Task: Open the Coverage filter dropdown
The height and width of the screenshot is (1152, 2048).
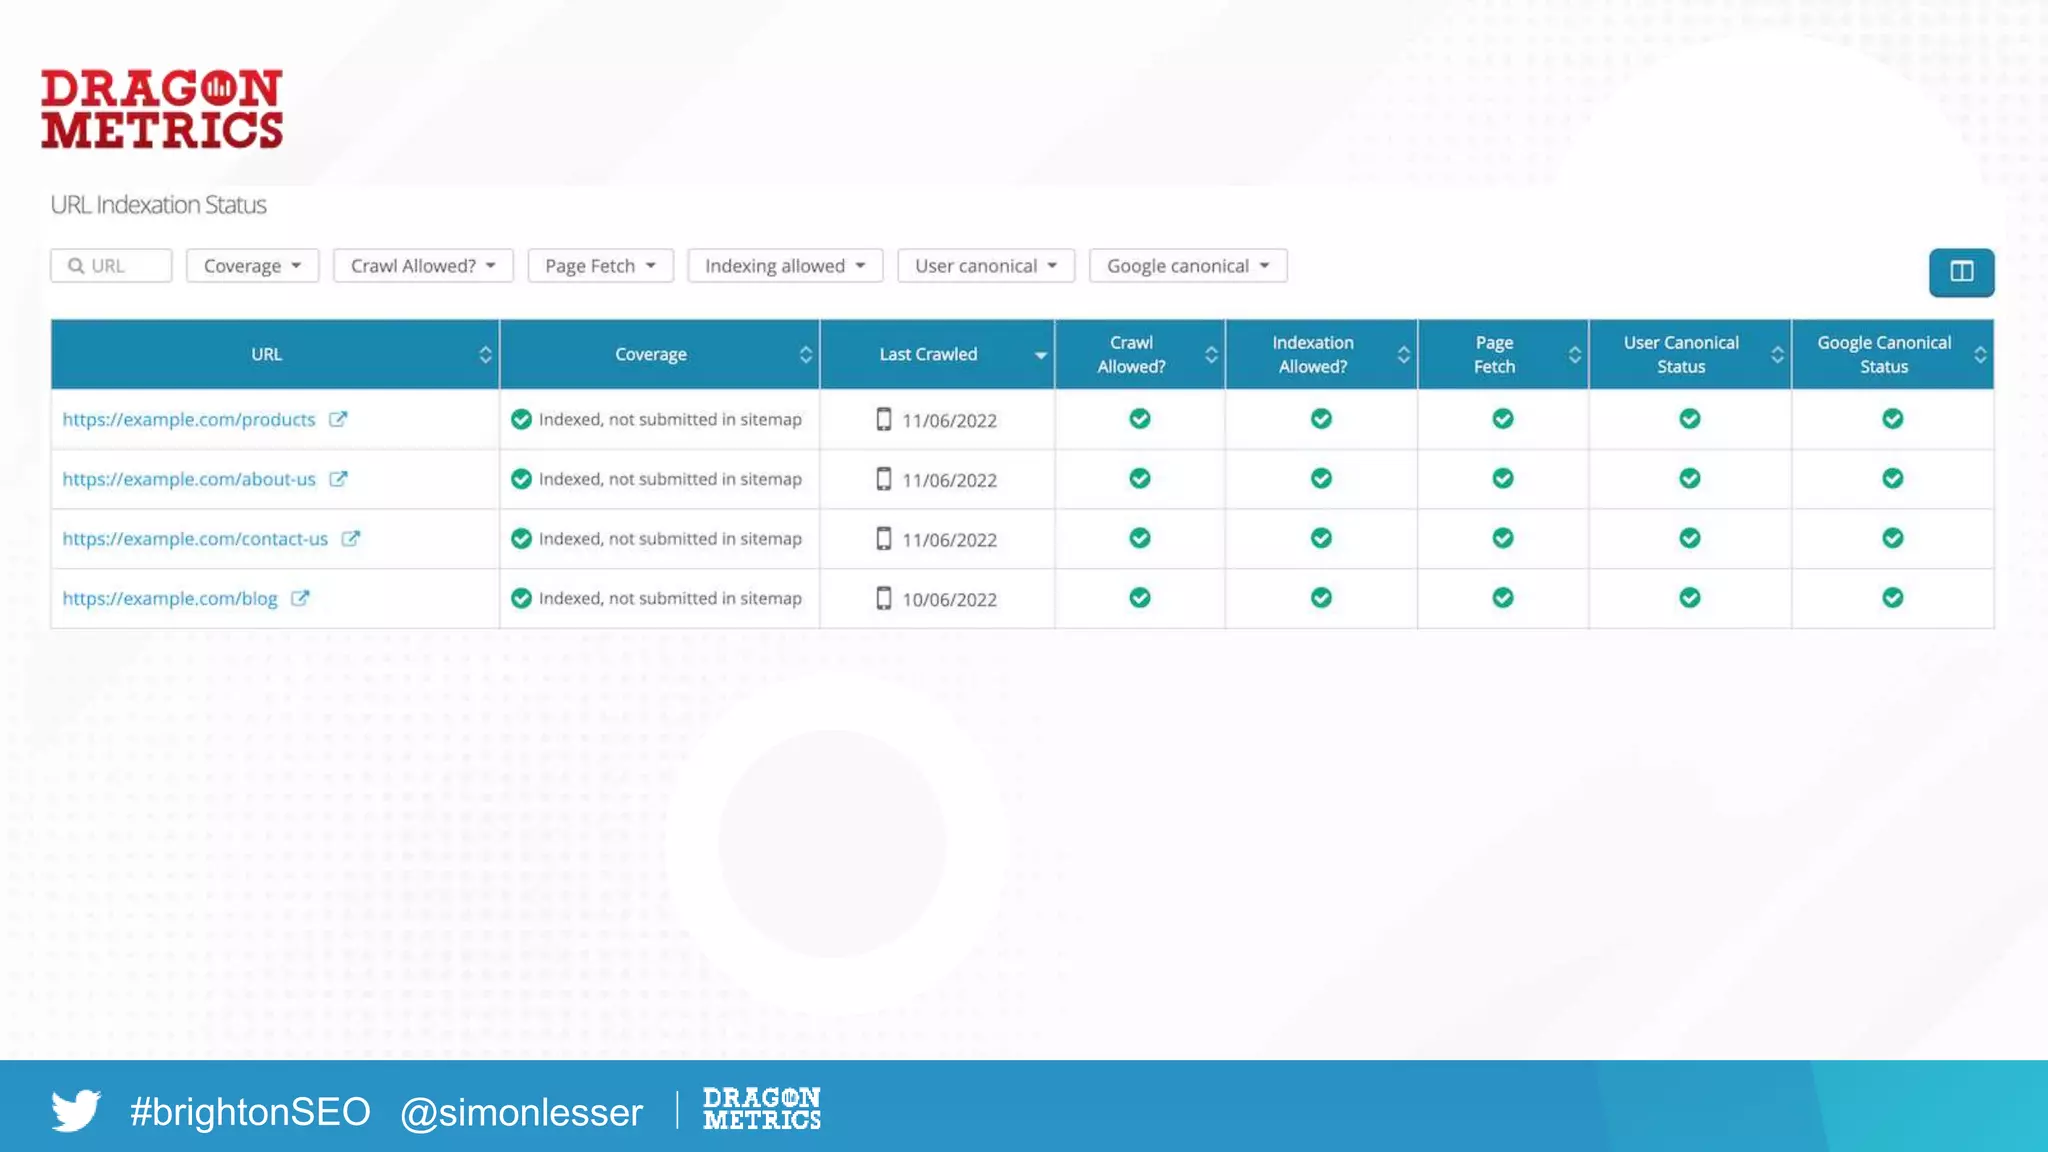Action: (x=252, y=266)
